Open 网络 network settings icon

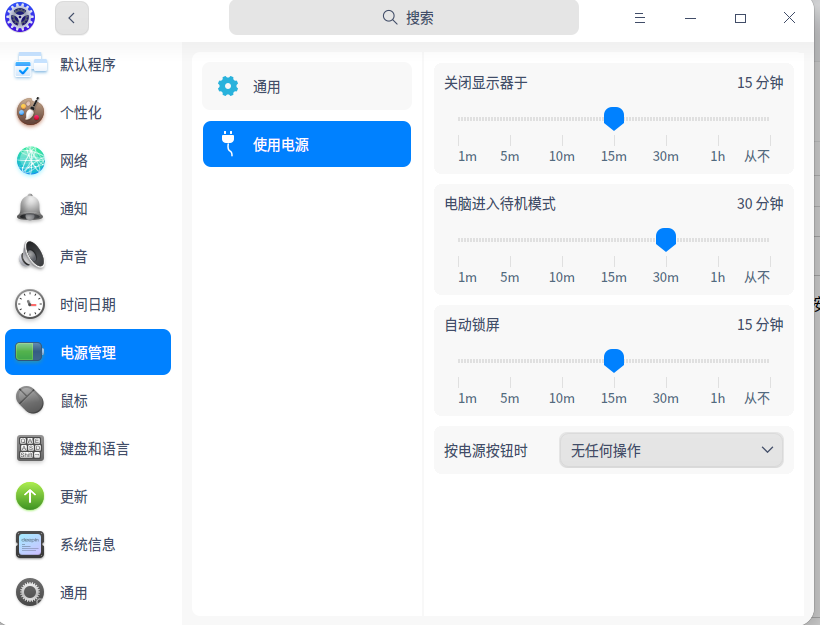pos(31,161)
